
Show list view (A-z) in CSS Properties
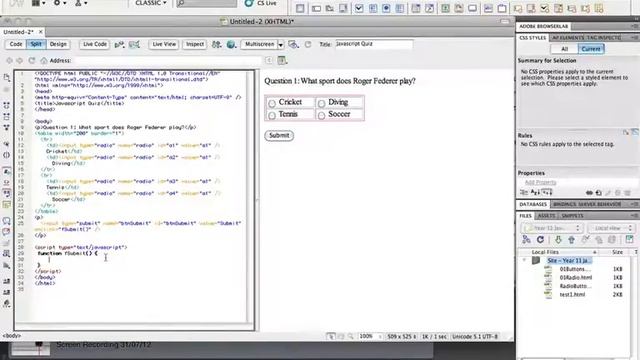(x=535, y=192)
